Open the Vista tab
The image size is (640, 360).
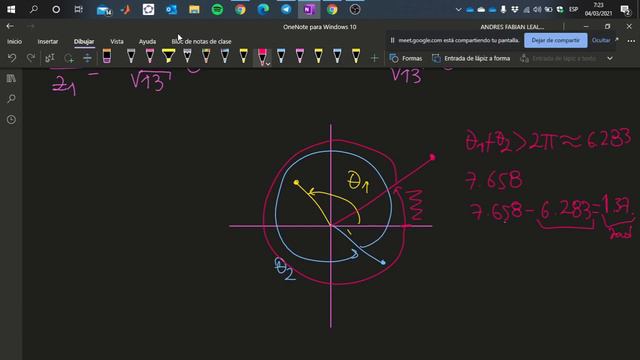point(117,41)
